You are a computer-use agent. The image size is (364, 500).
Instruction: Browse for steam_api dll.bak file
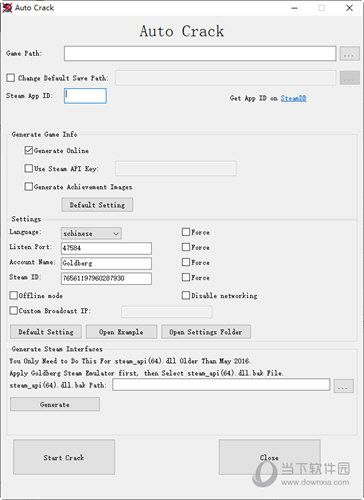(344, 386)
